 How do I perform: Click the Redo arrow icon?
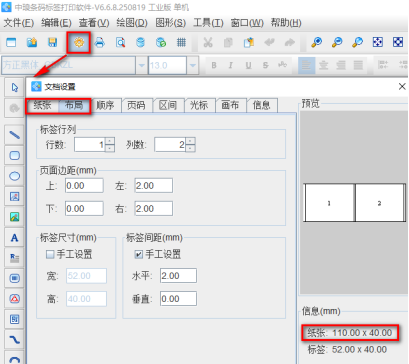(x=290, y=42)
